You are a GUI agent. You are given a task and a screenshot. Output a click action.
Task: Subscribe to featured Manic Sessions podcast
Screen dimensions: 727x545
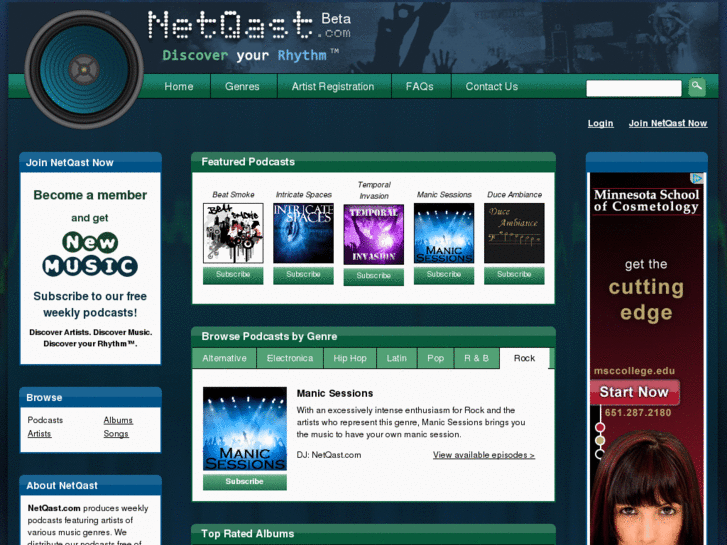[x=444, y=275]
